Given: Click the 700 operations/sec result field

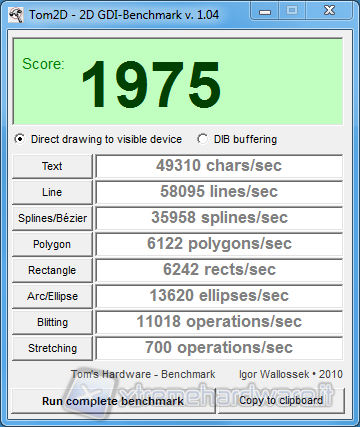Looking at the screenshot, I should coord(219,348).
